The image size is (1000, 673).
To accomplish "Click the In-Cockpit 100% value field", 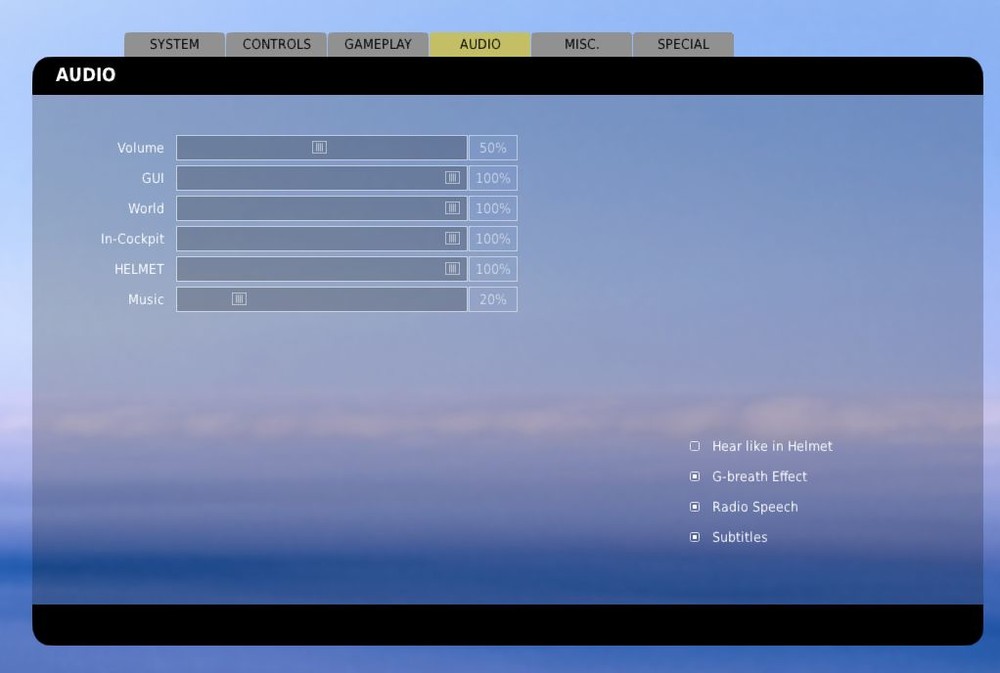I will [x=493, y=239].
